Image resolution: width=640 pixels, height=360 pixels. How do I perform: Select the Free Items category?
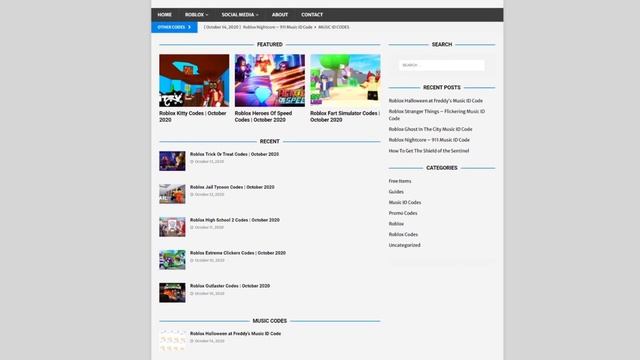click(400, 181)
